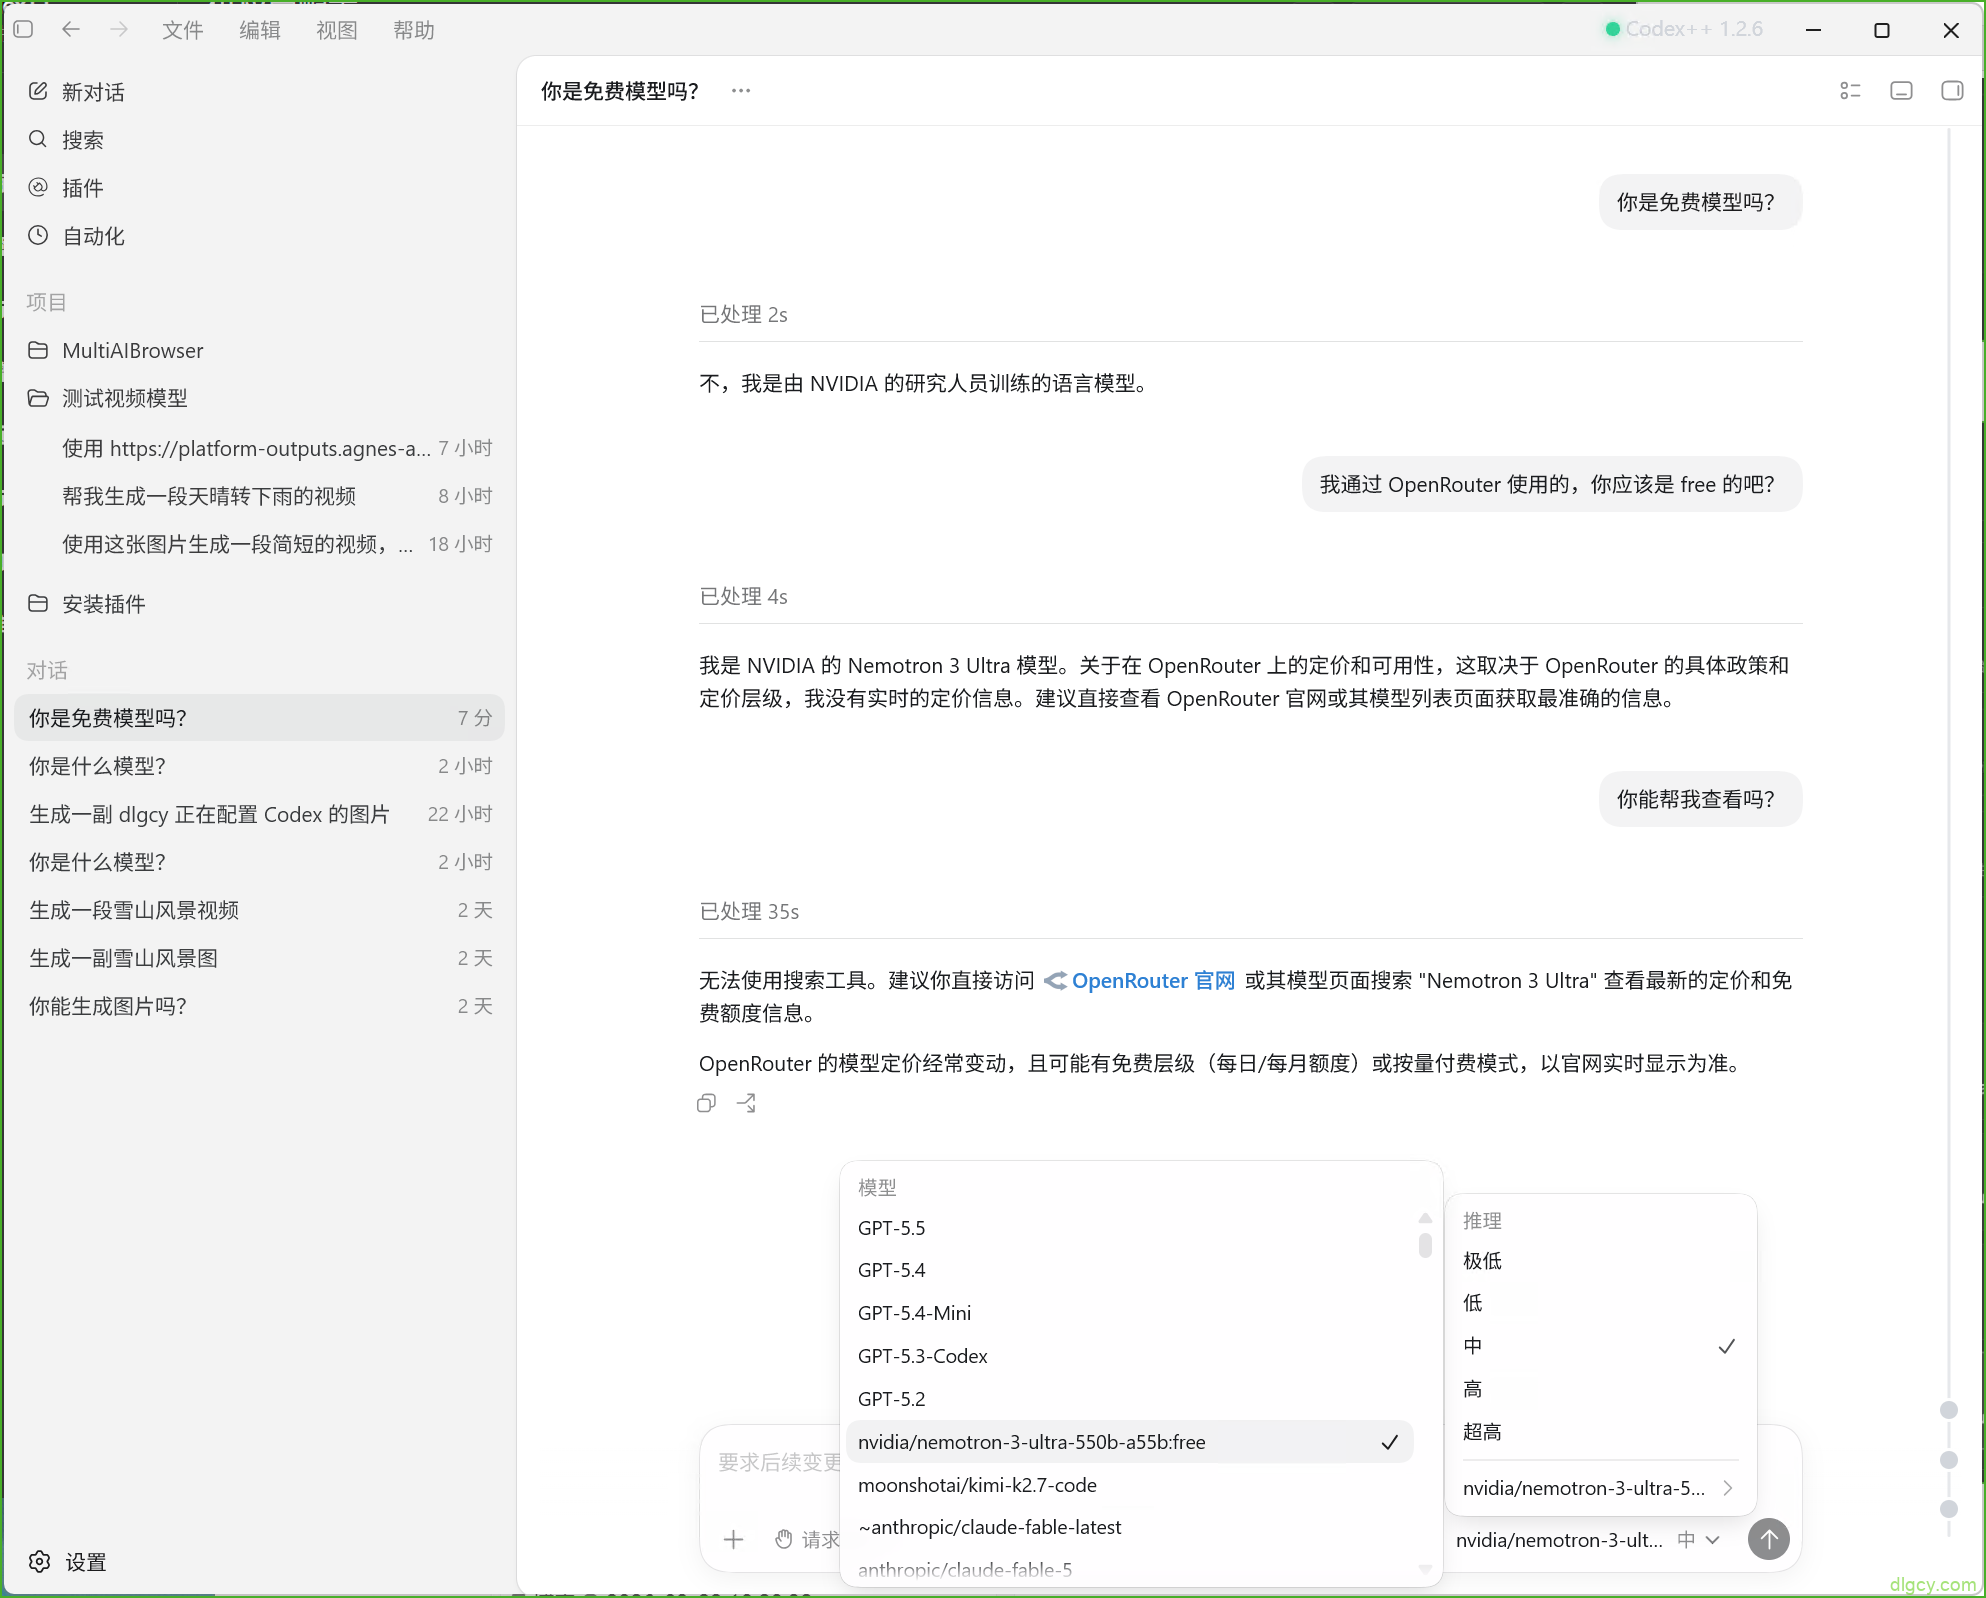Open the conversation options ellipsis menu
1986x1598 pixels.
click(741, 91)
